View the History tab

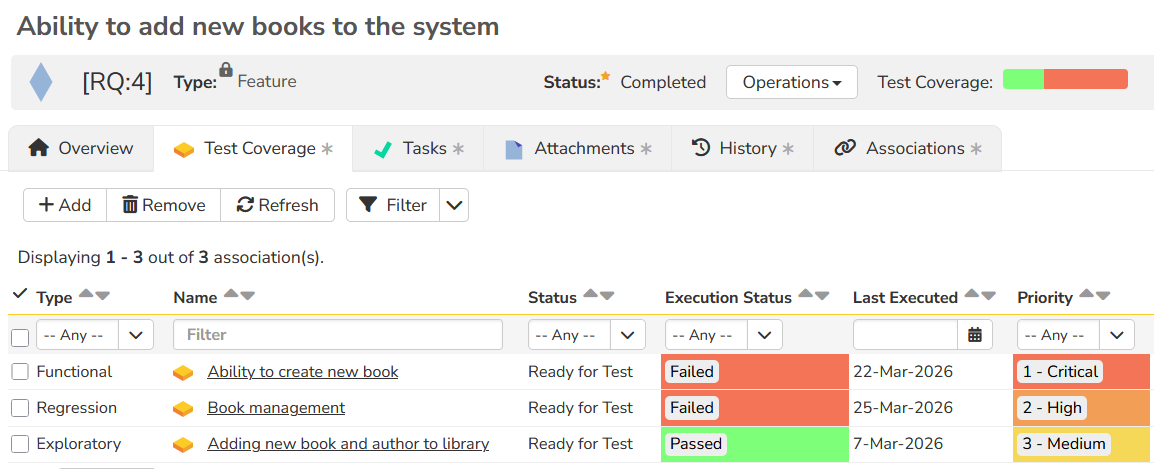[743, 149]
